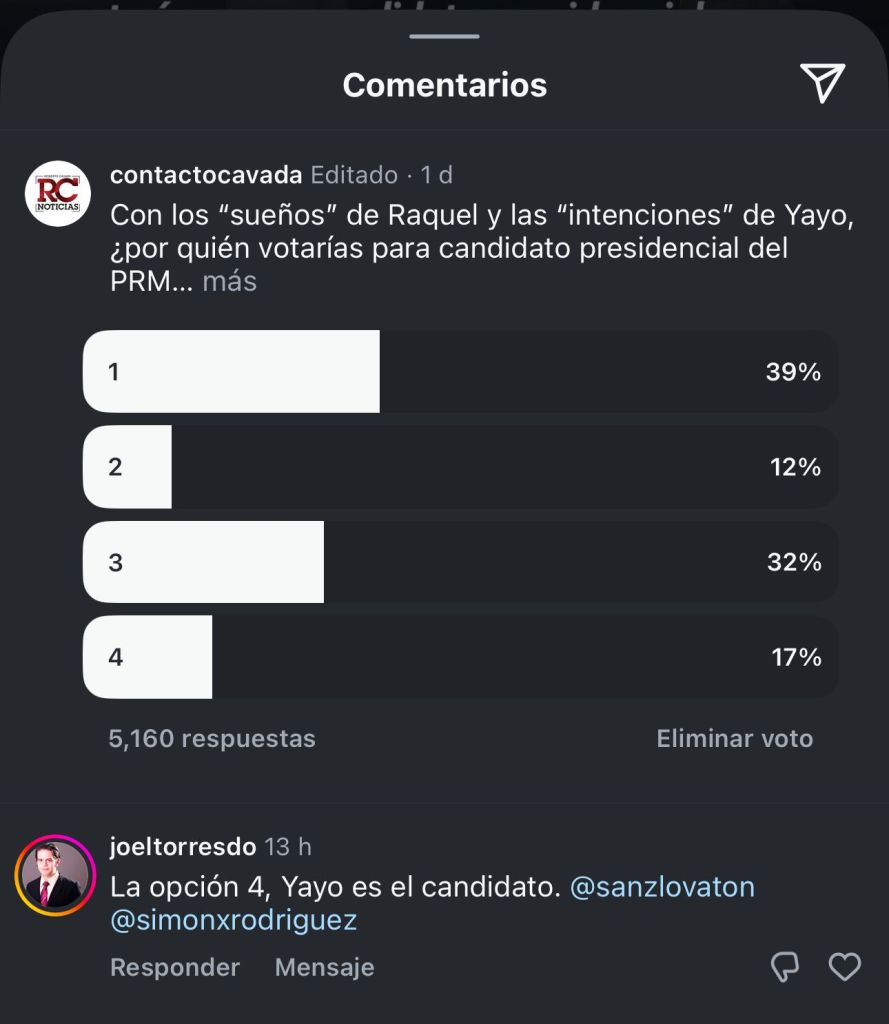Tap the share paper plane icon
The width and height of the screenshot is (889, 1024).
coord(822,83)
